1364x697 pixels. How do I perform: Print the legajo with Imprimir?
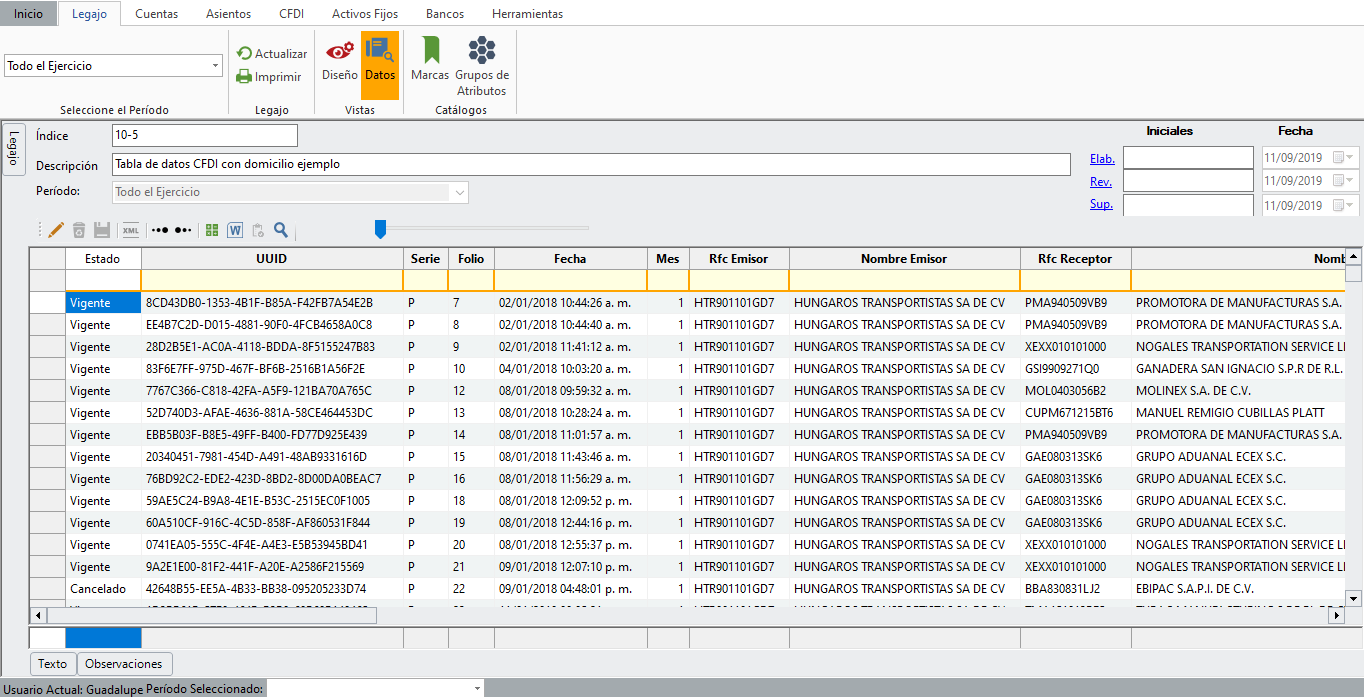(x=269, y=77)
